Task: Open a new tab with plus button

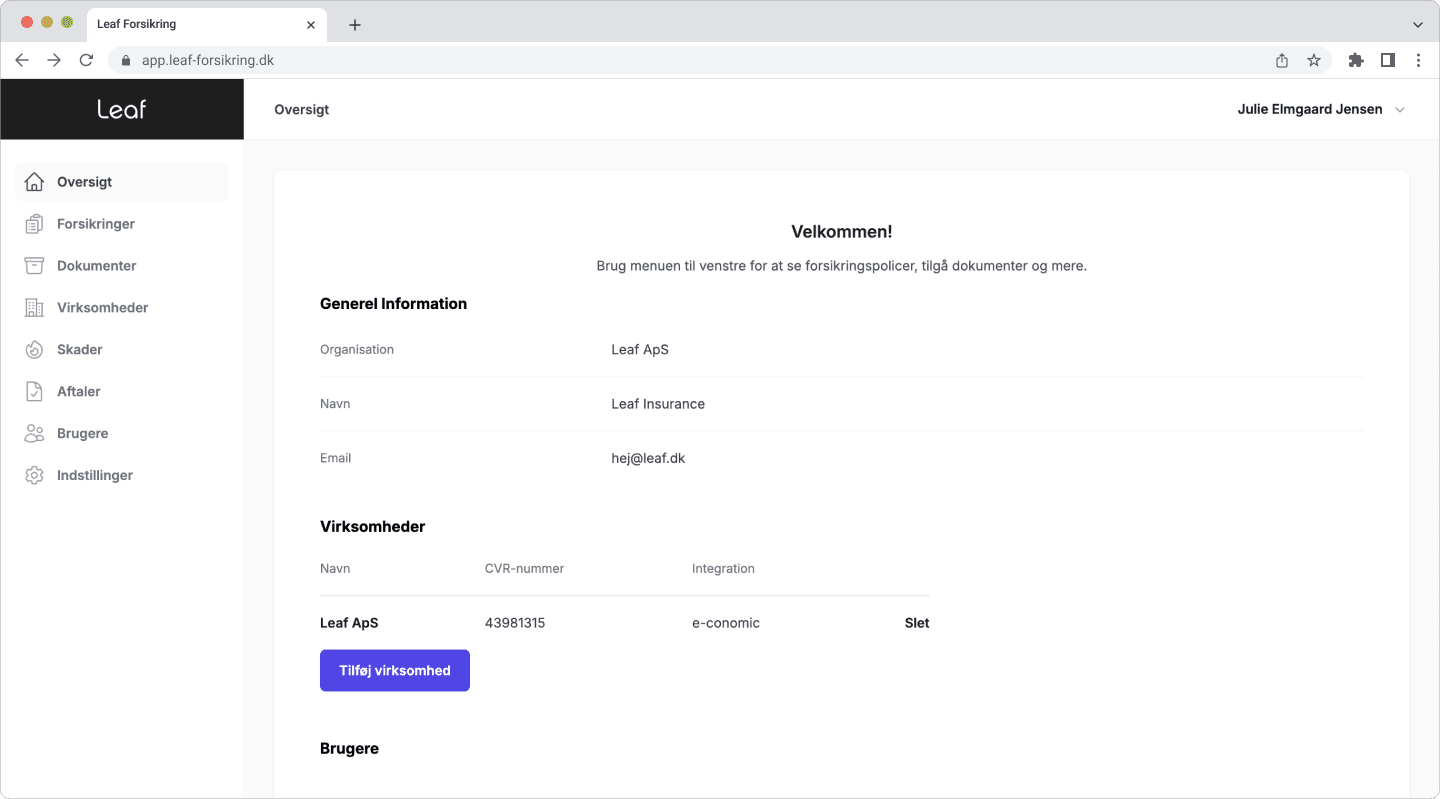Action: point(354,25)
